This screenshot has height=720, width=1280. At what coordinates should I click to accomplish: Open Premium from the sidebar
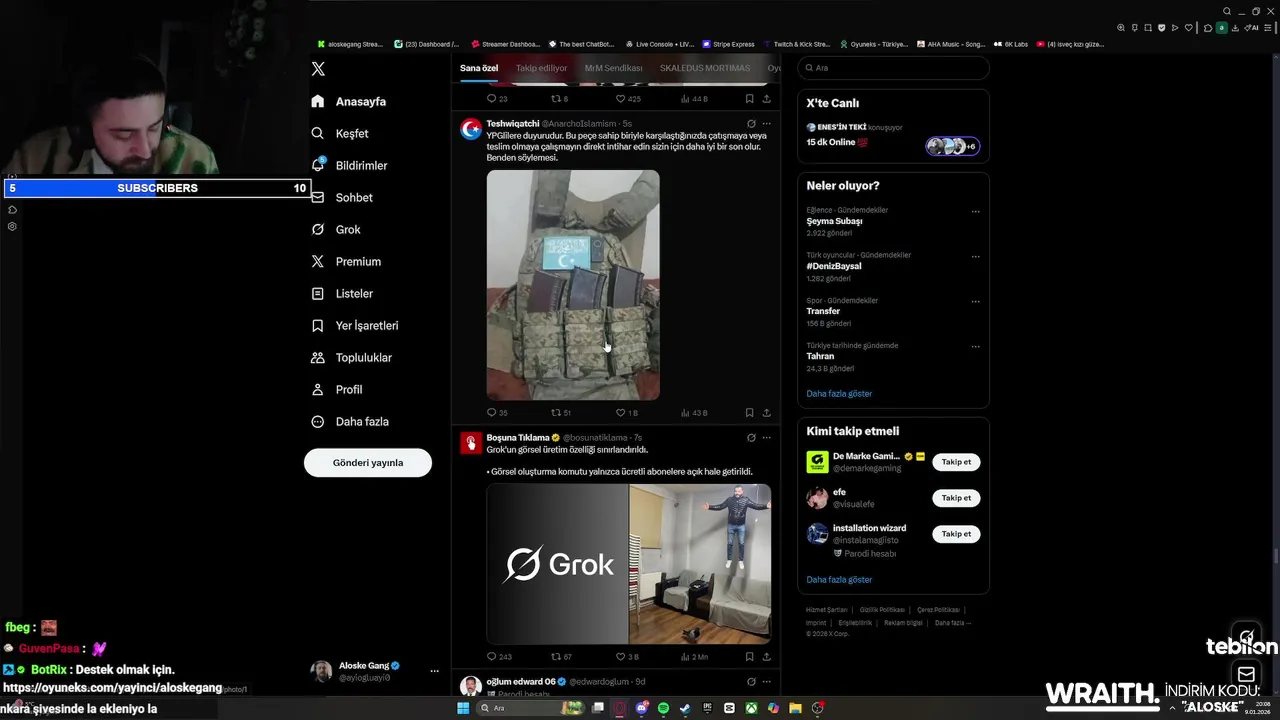coord(346,261)
